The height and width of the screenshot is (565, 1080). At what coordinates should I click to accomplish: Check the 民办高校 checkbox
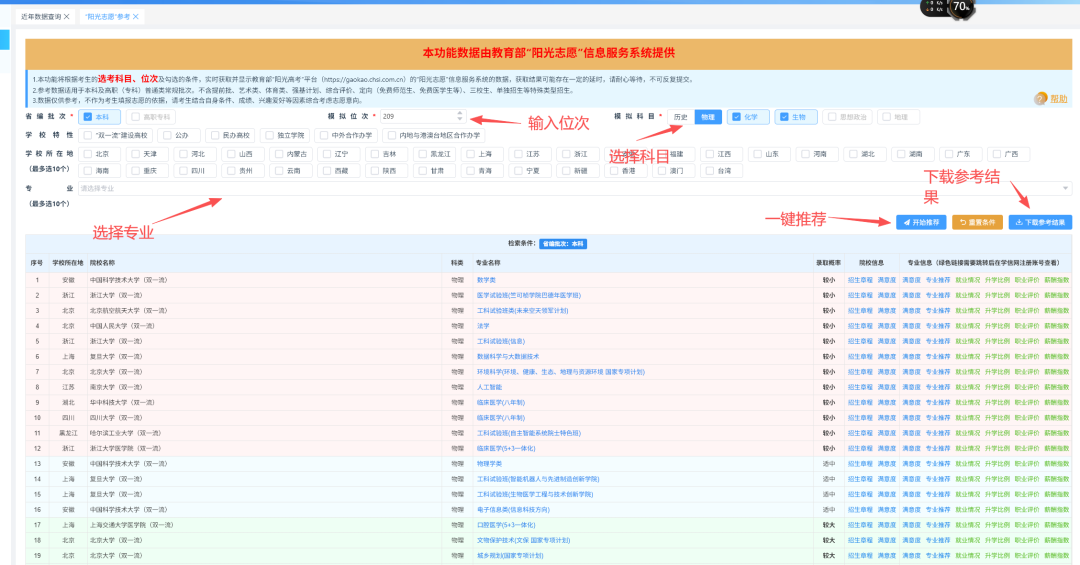coord(215,135)
